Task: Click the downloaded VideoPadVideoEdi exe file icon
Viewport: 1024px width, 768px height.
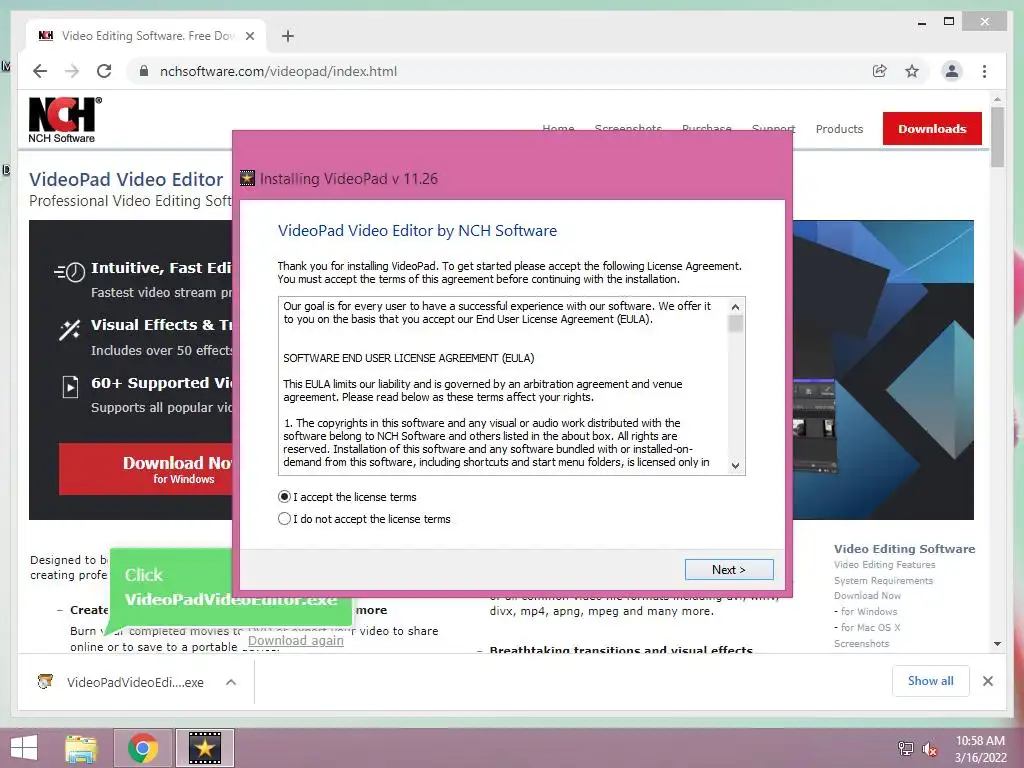Action: [x=45, y=681]
